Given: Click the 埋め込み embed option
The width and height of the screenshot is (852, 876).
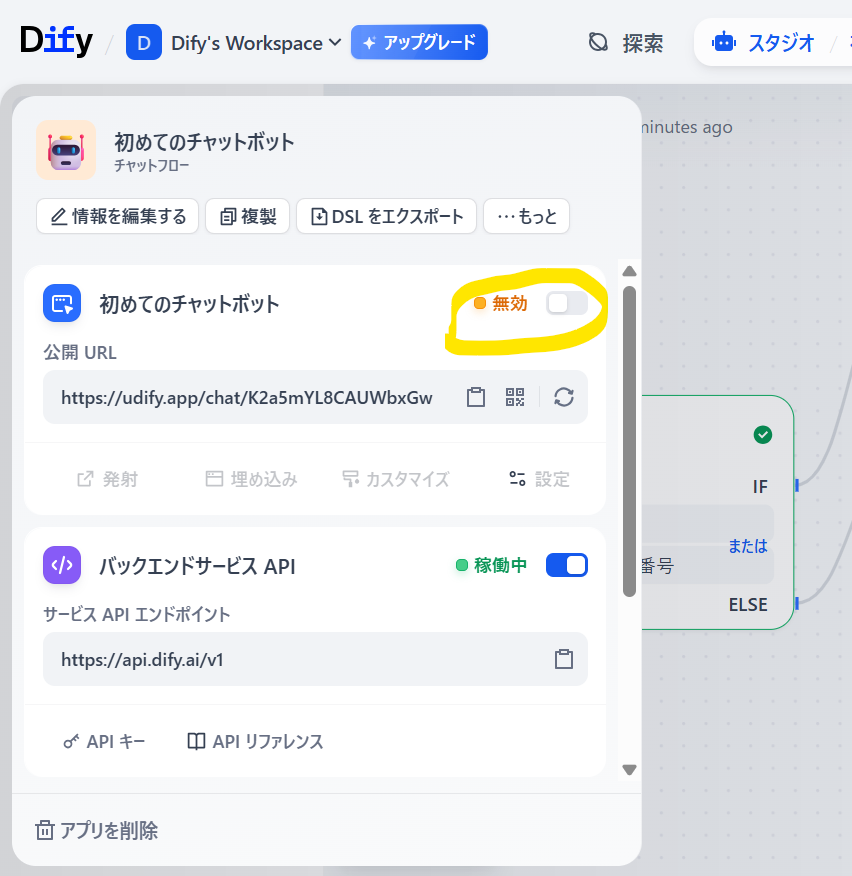Looking at the screenshot, I should point(251,479).
